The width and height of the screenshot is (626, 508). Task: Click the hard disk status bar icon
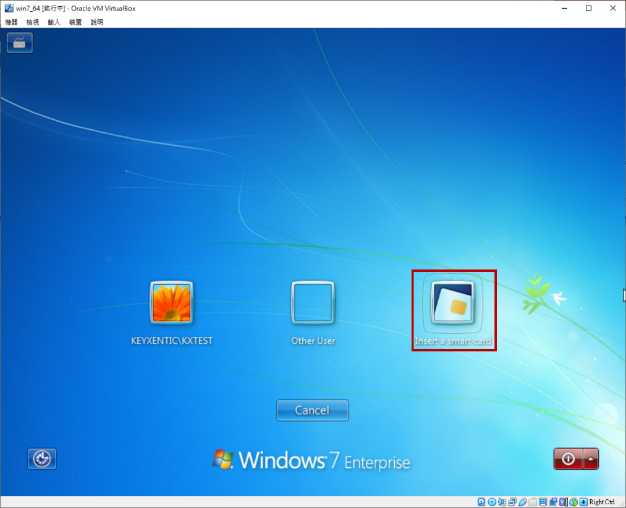click(x=481, y=502)
